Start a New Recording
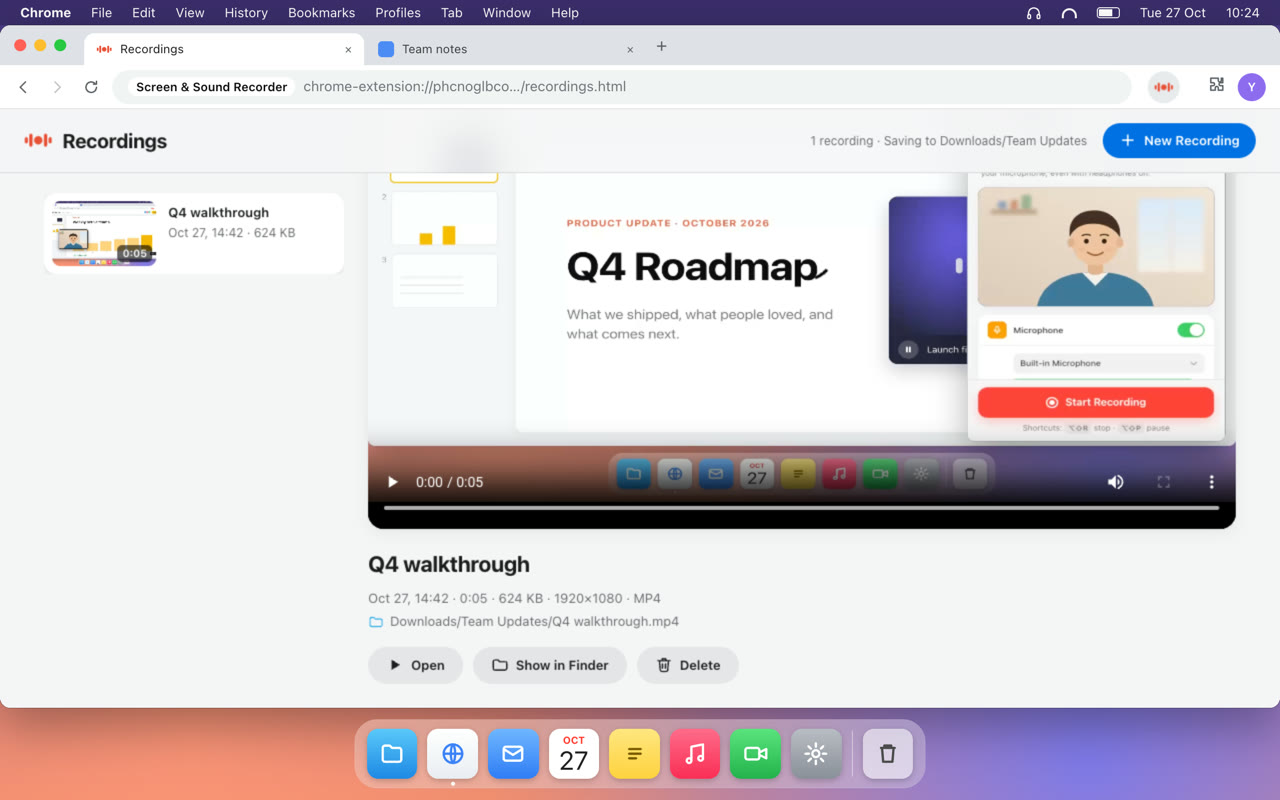The image size is (1280, 800). 1179,141
